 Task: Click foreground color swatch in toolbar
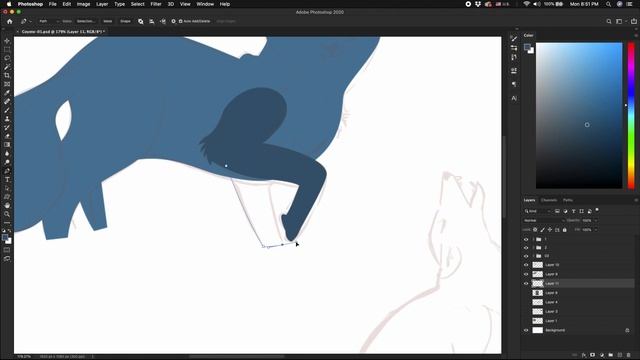coord(5,238)
